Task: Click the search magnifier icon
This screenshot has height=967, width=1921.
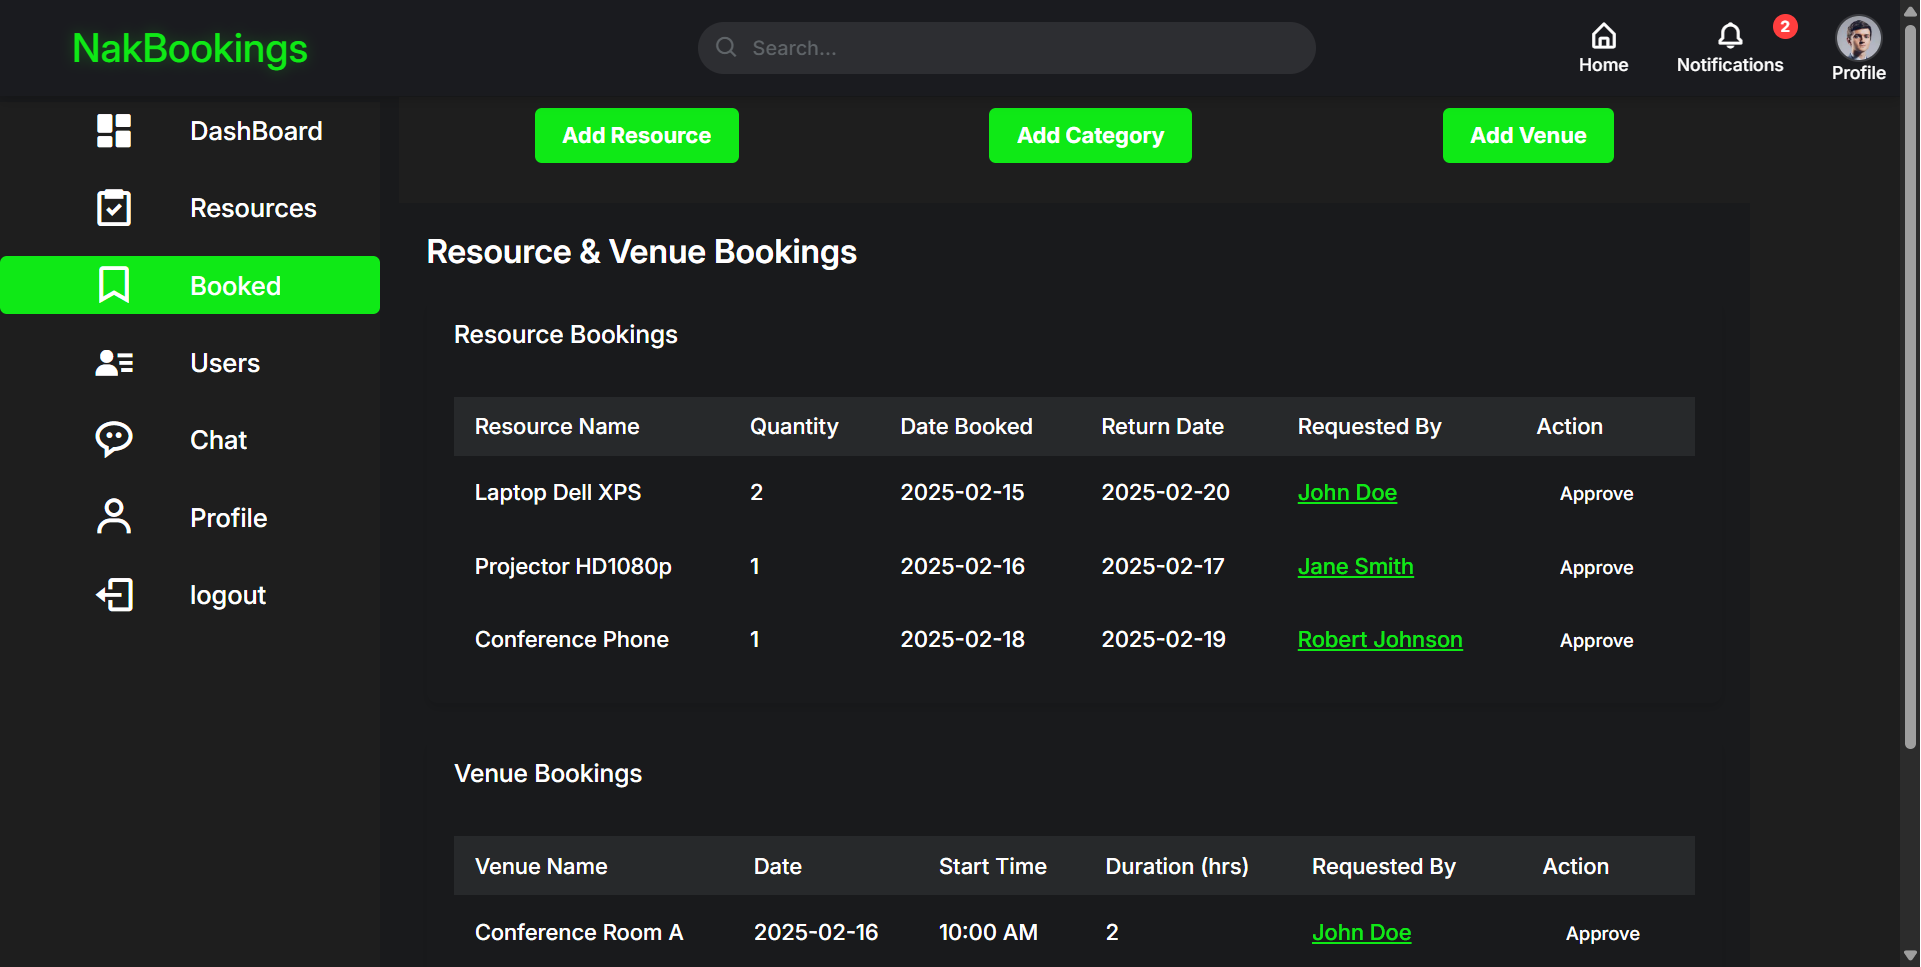Action: pos(726,47)
